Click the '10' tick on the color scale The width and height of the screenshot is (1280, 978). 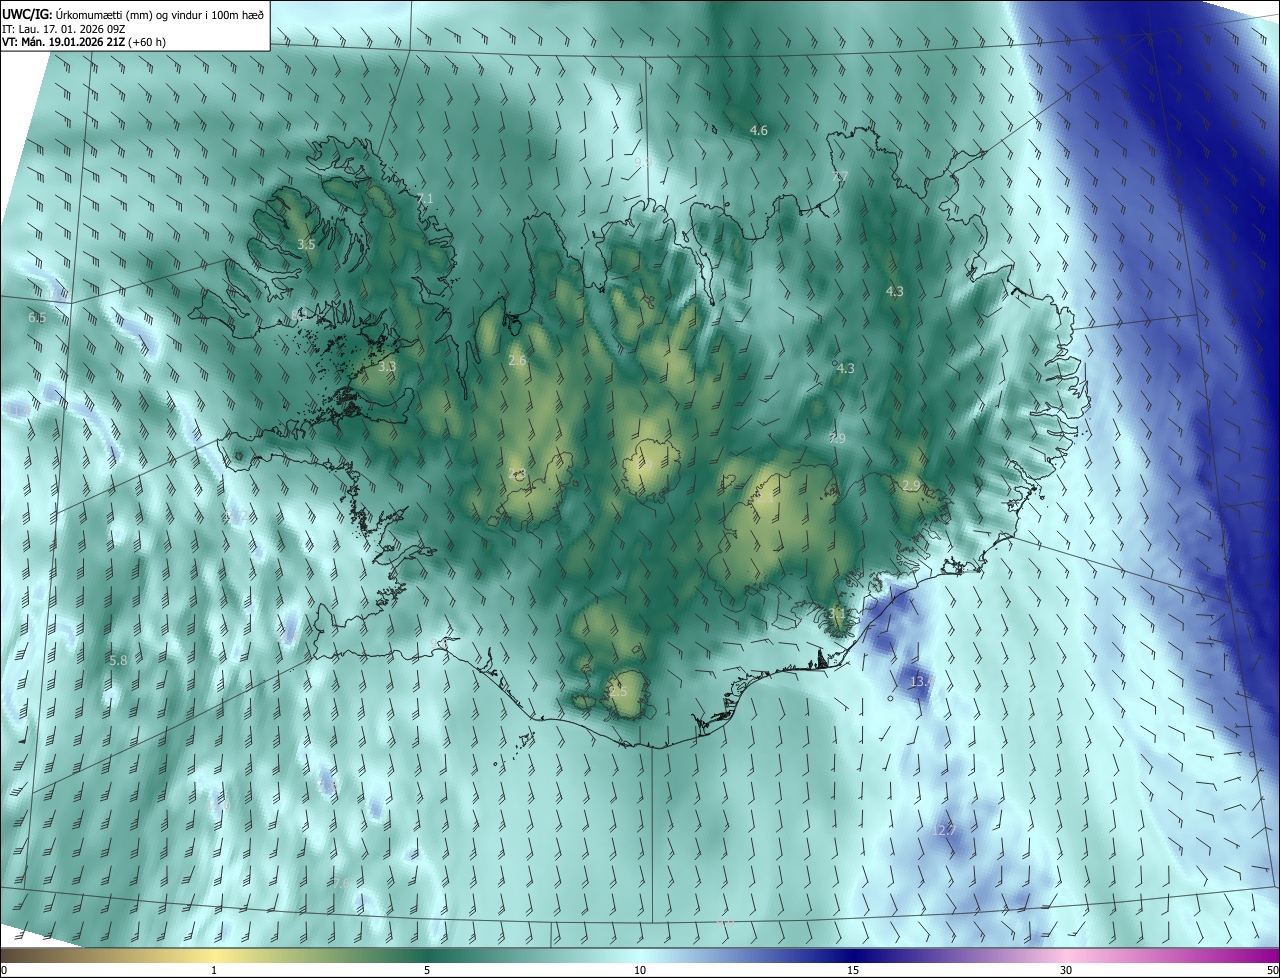point(640,970)
